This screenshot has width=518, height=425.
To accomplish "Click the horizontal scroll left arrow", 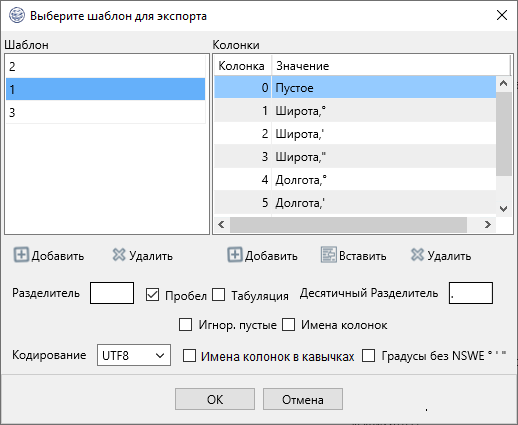I will (x=221, y=224).
